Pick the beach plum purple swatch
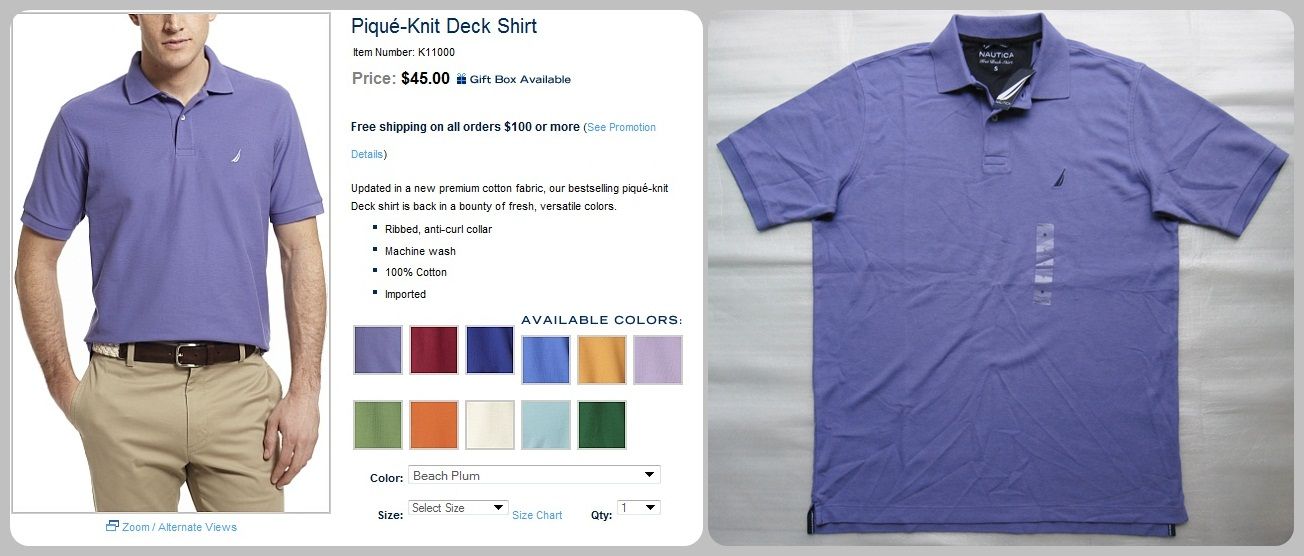Screen dimensions: 1304x556 click(378, 350)
